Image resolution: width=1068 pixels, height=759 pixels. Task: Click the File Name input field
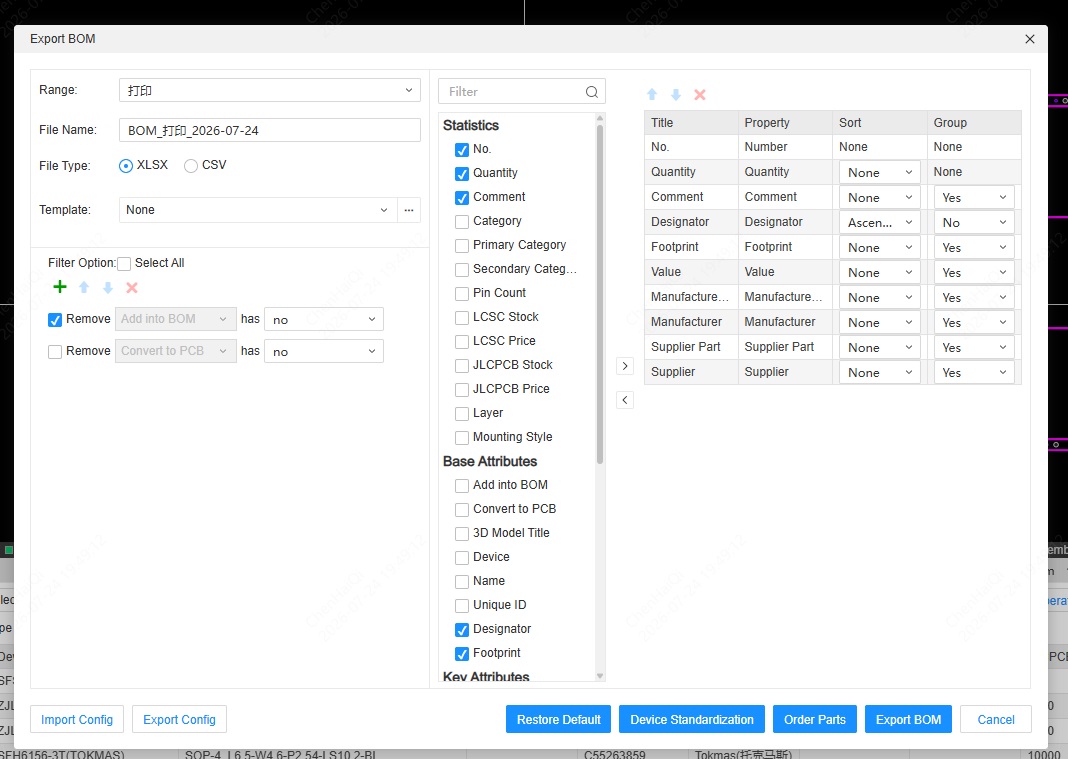point(270,130)
